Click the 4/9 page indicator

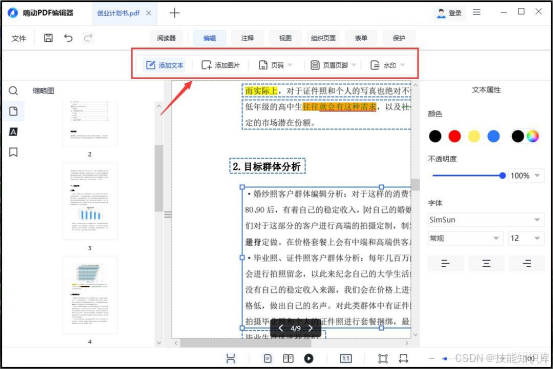click(x=296, y=328)
